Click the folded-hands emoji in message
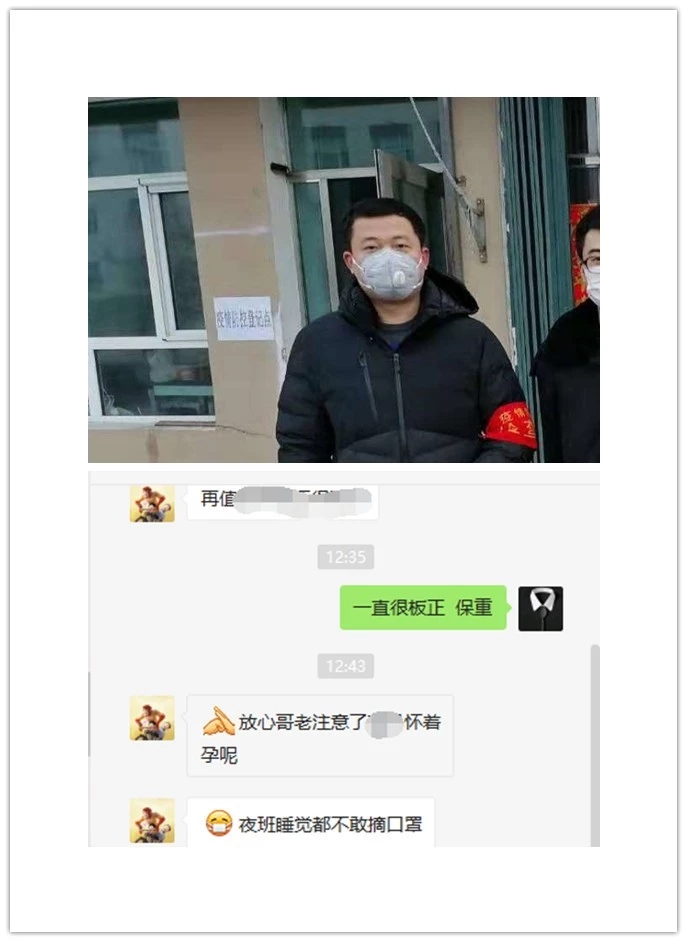The image size is (687, 942). click(218, 722)
